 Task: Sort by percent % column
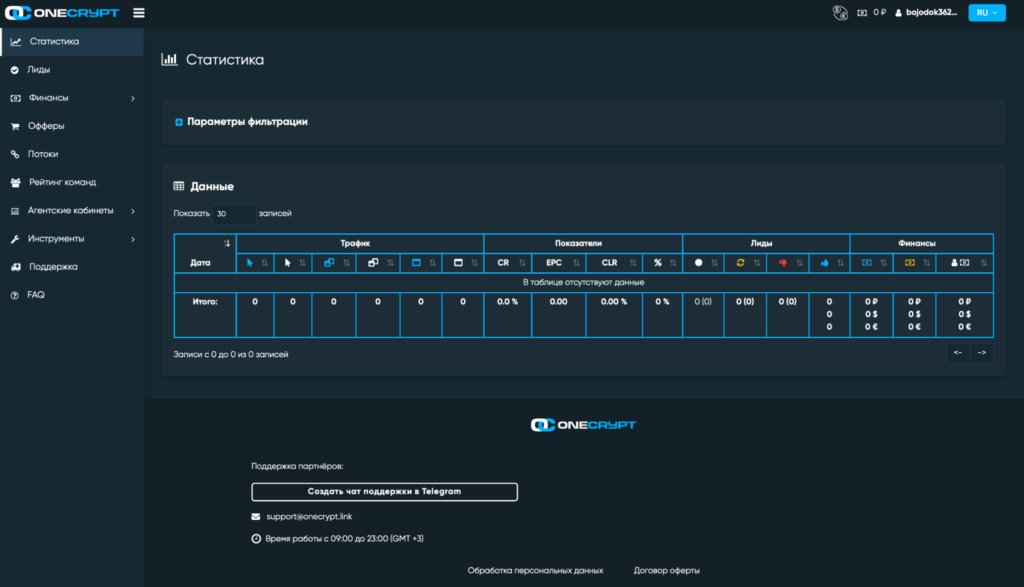coord(663,262)
